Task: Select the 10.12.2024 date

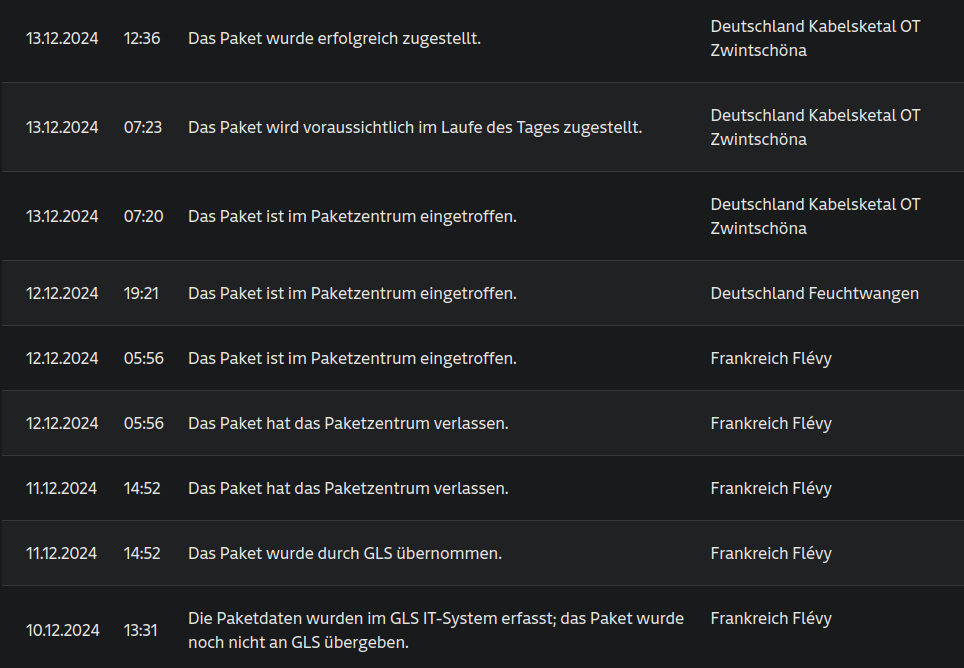Action: pyautogui.click(x=62, y=630)
